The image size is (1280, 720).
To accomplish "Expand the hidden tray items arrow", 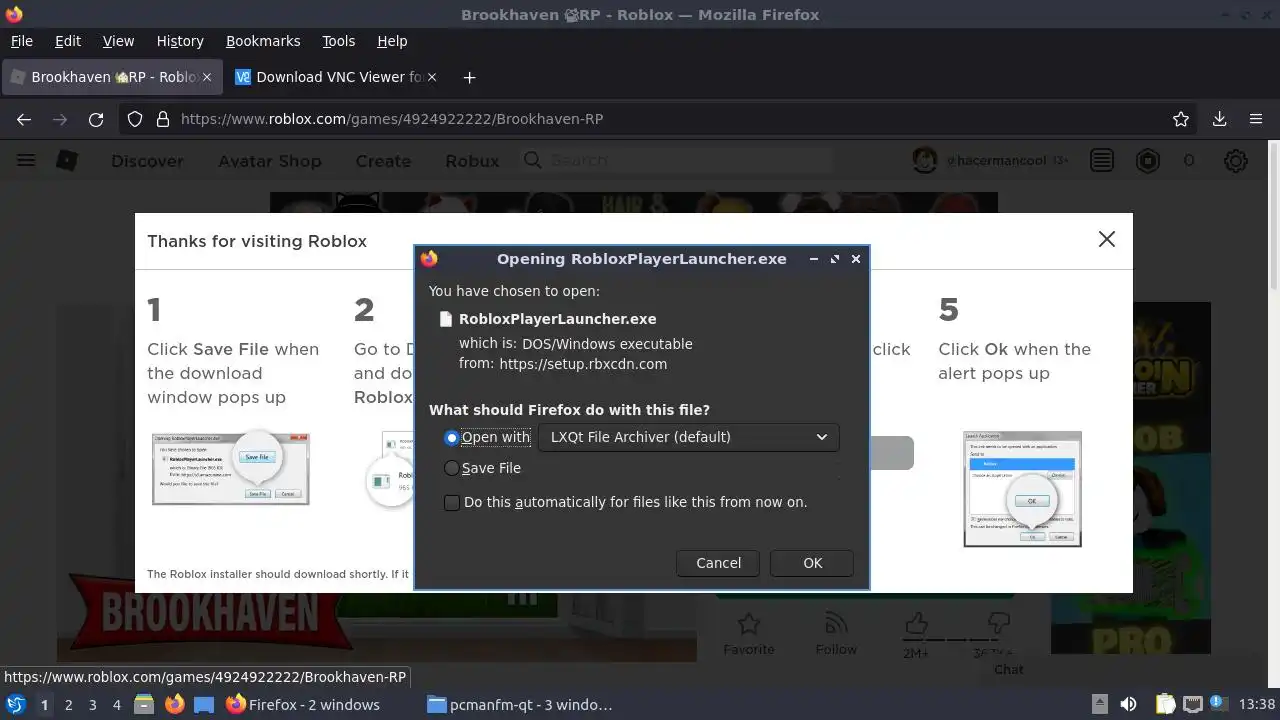I will (x=1099, y=704).
